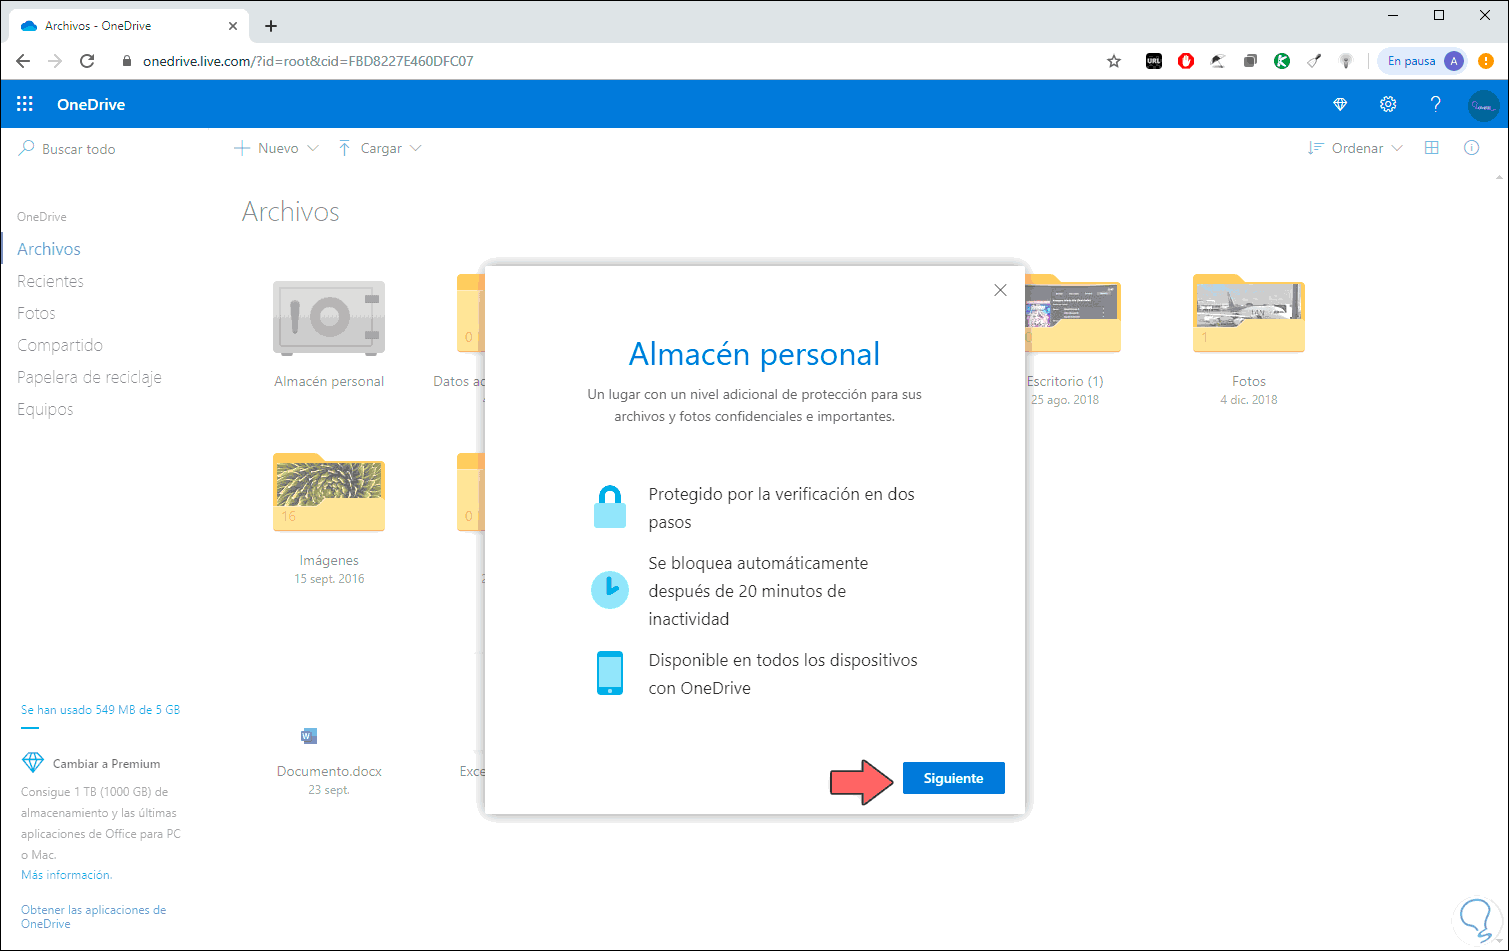Click the diamond icon beside Cambiar a Premium
Image resolution: width=1509 pixels, height=951 pixels.
(33, 763)
